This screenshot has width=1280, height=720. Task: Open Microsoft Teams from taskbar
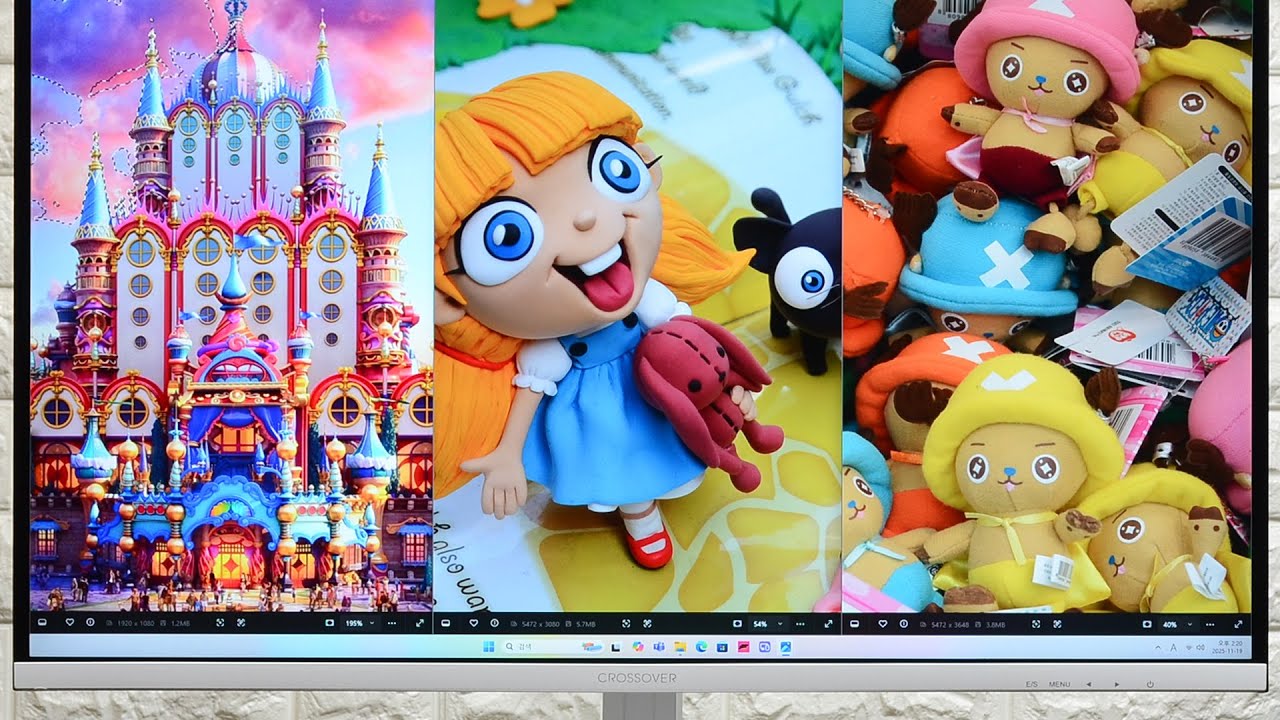pos(659,647)
